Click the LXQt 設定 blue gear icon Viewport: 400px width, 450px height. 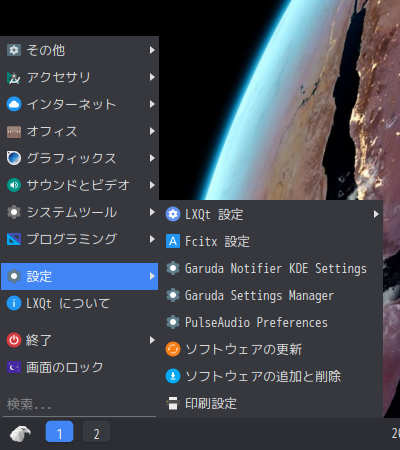coord(173,214)
